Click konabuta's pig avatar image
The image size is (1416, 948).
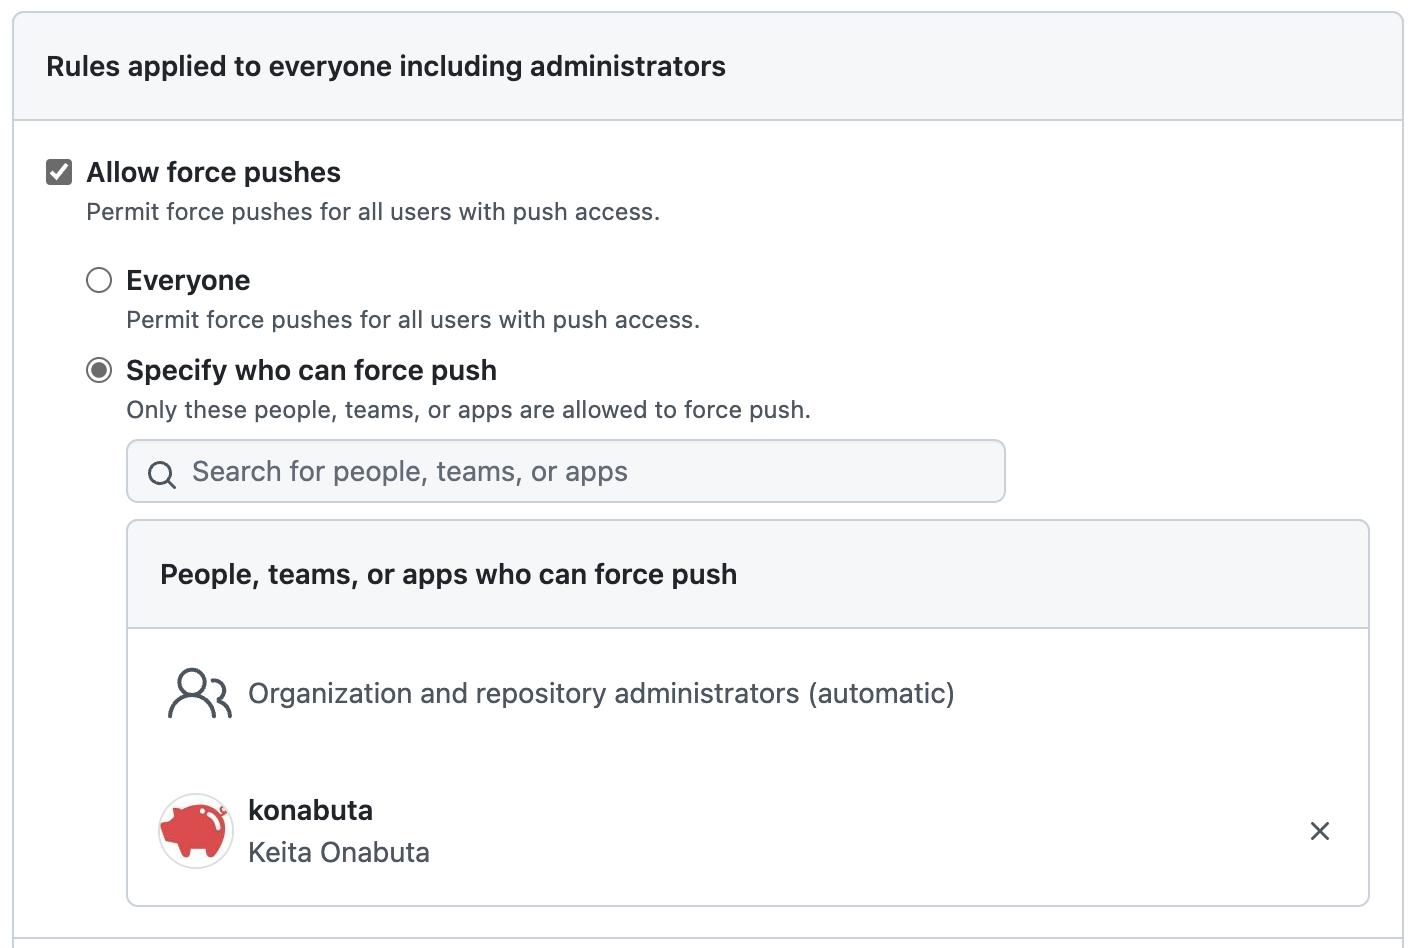point(195,831)
